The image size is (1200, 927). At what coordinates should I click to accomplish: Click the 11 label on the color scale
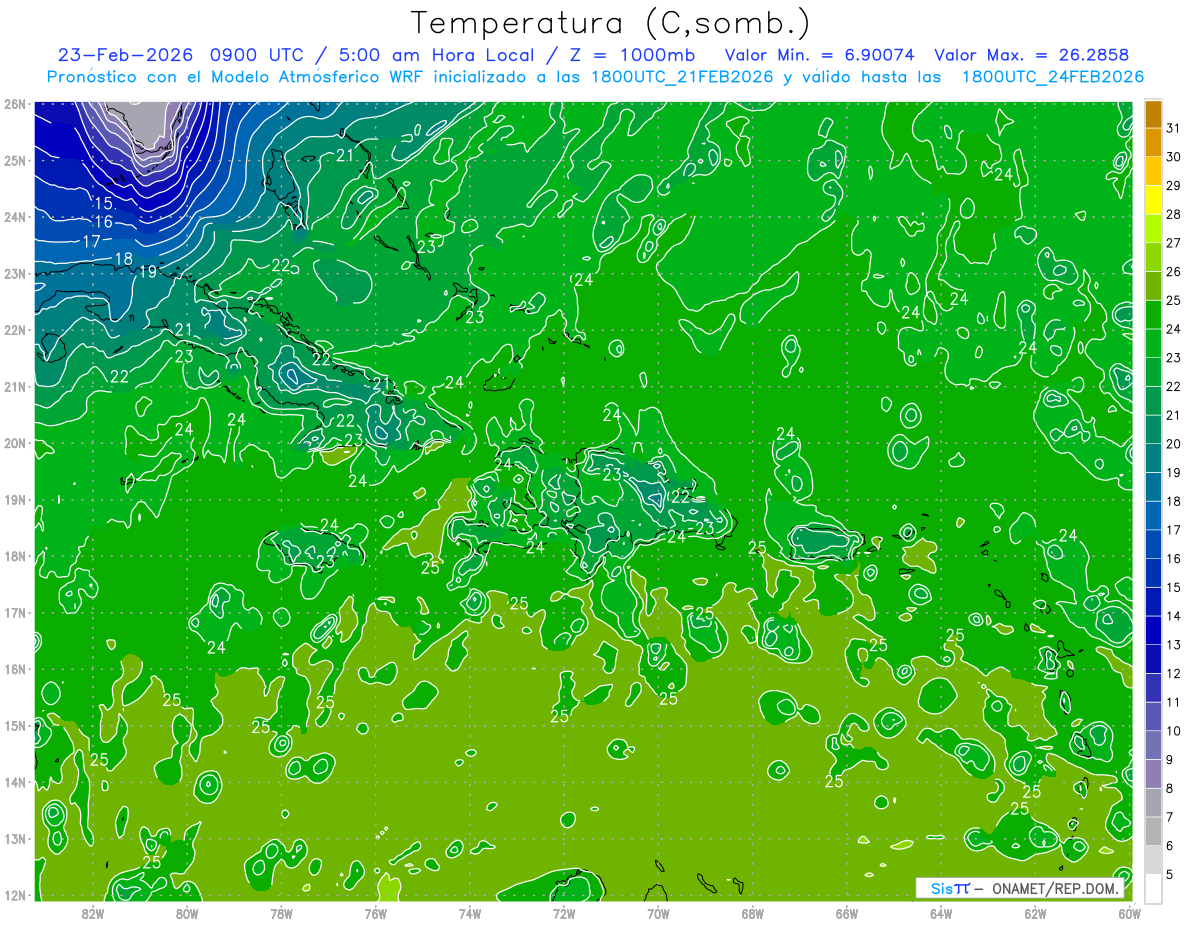pyautogui.click(x=1173, y=702)
